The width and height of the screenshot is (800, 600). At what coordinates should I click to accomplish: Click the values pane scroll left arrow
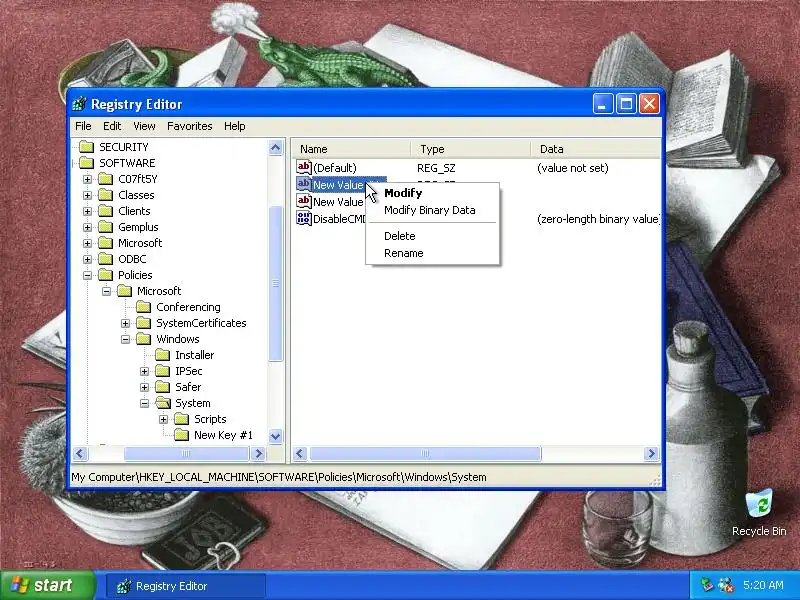[x=301, y=454]
